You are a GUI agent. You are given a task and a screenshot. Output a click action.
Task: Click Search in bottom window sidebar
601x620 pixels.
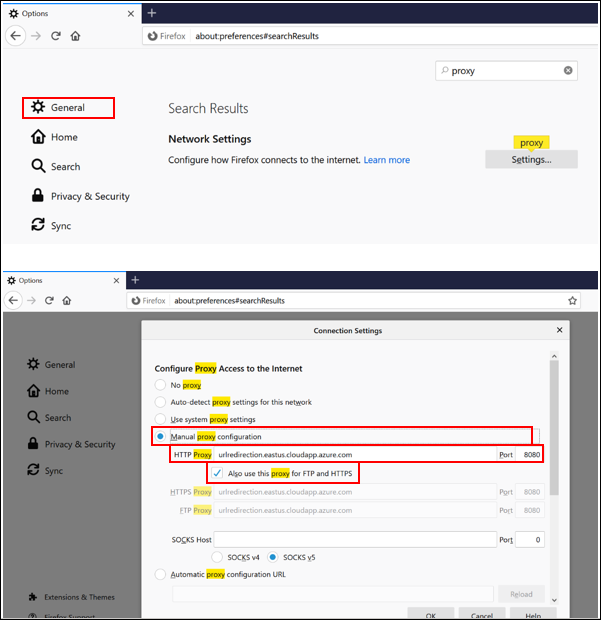coord(50,418)
